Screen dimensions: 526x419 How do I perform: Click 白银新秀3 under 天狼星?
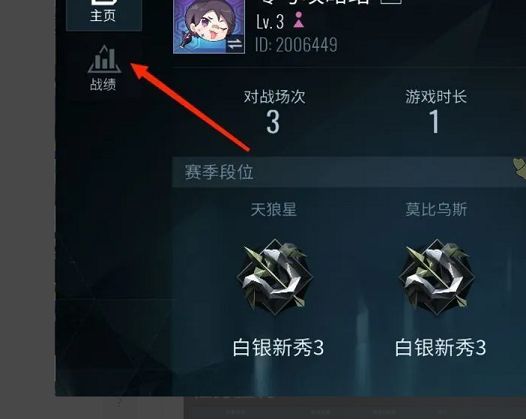click(278, 348)
